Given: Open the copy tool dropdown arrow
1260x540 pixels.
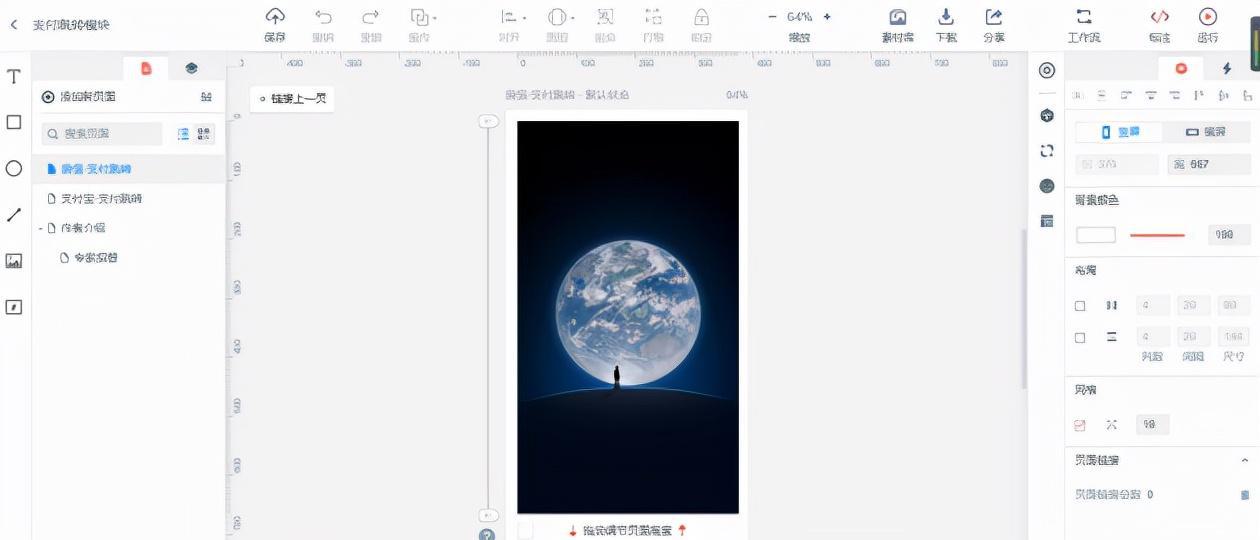Looking at the screenshot, I should (x=434, y=18).
